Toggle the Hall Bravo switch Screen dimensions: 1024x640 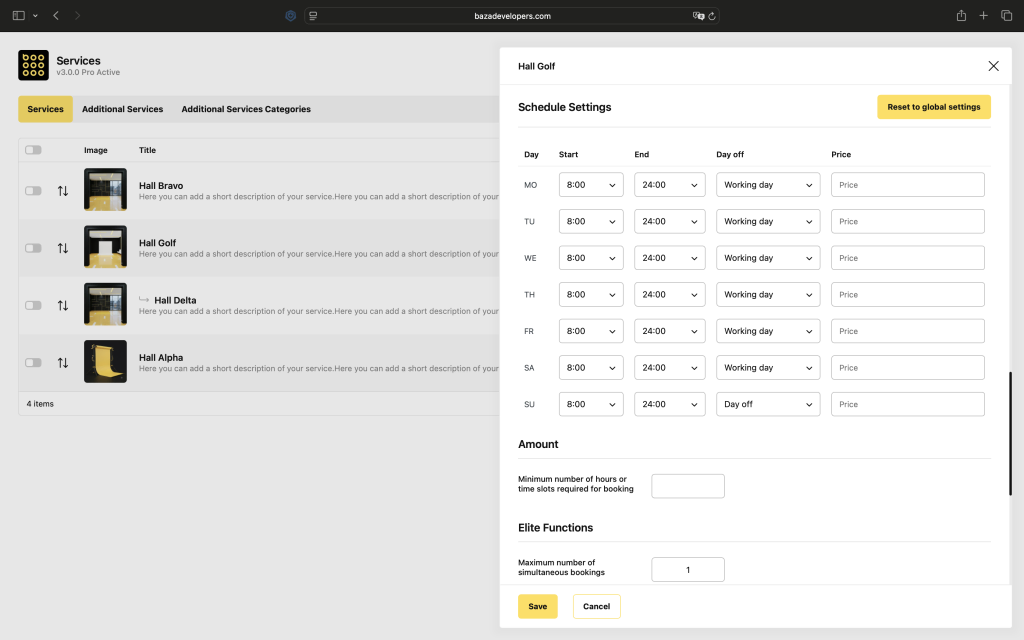pos(33,191)
